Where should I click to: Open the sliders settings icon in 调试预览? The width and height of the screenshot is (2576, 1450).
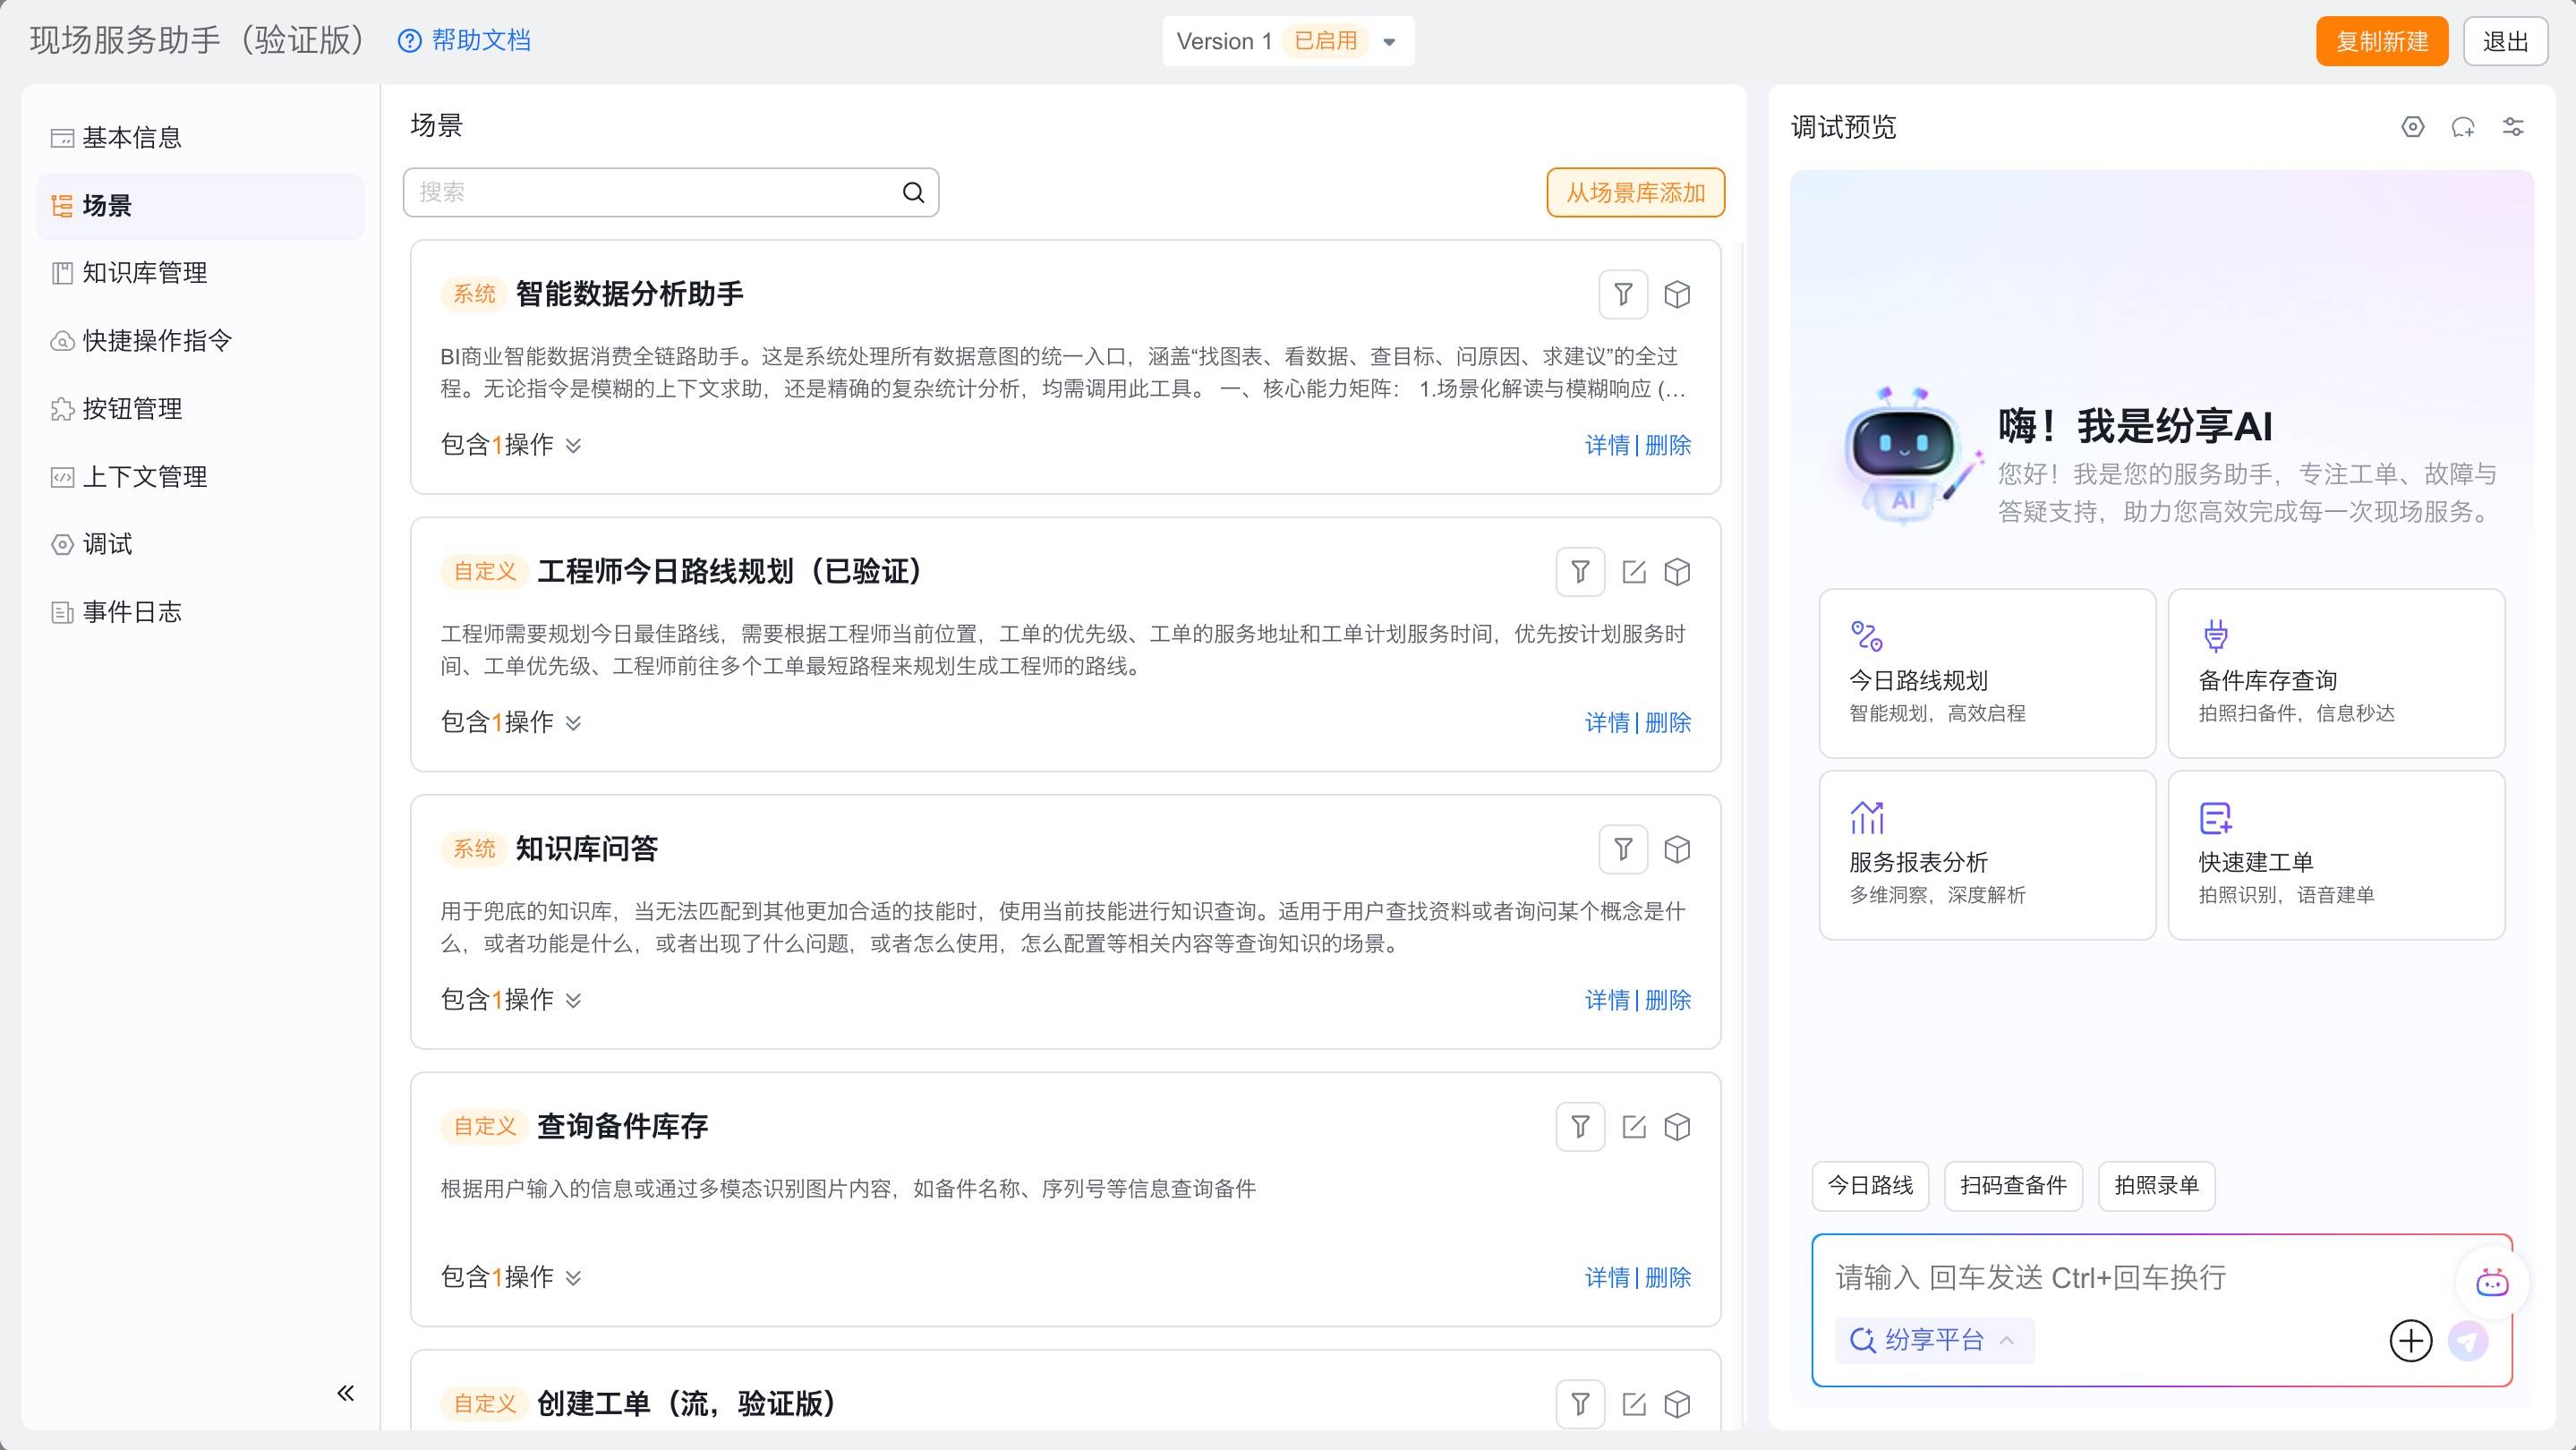pos(2513,127)
